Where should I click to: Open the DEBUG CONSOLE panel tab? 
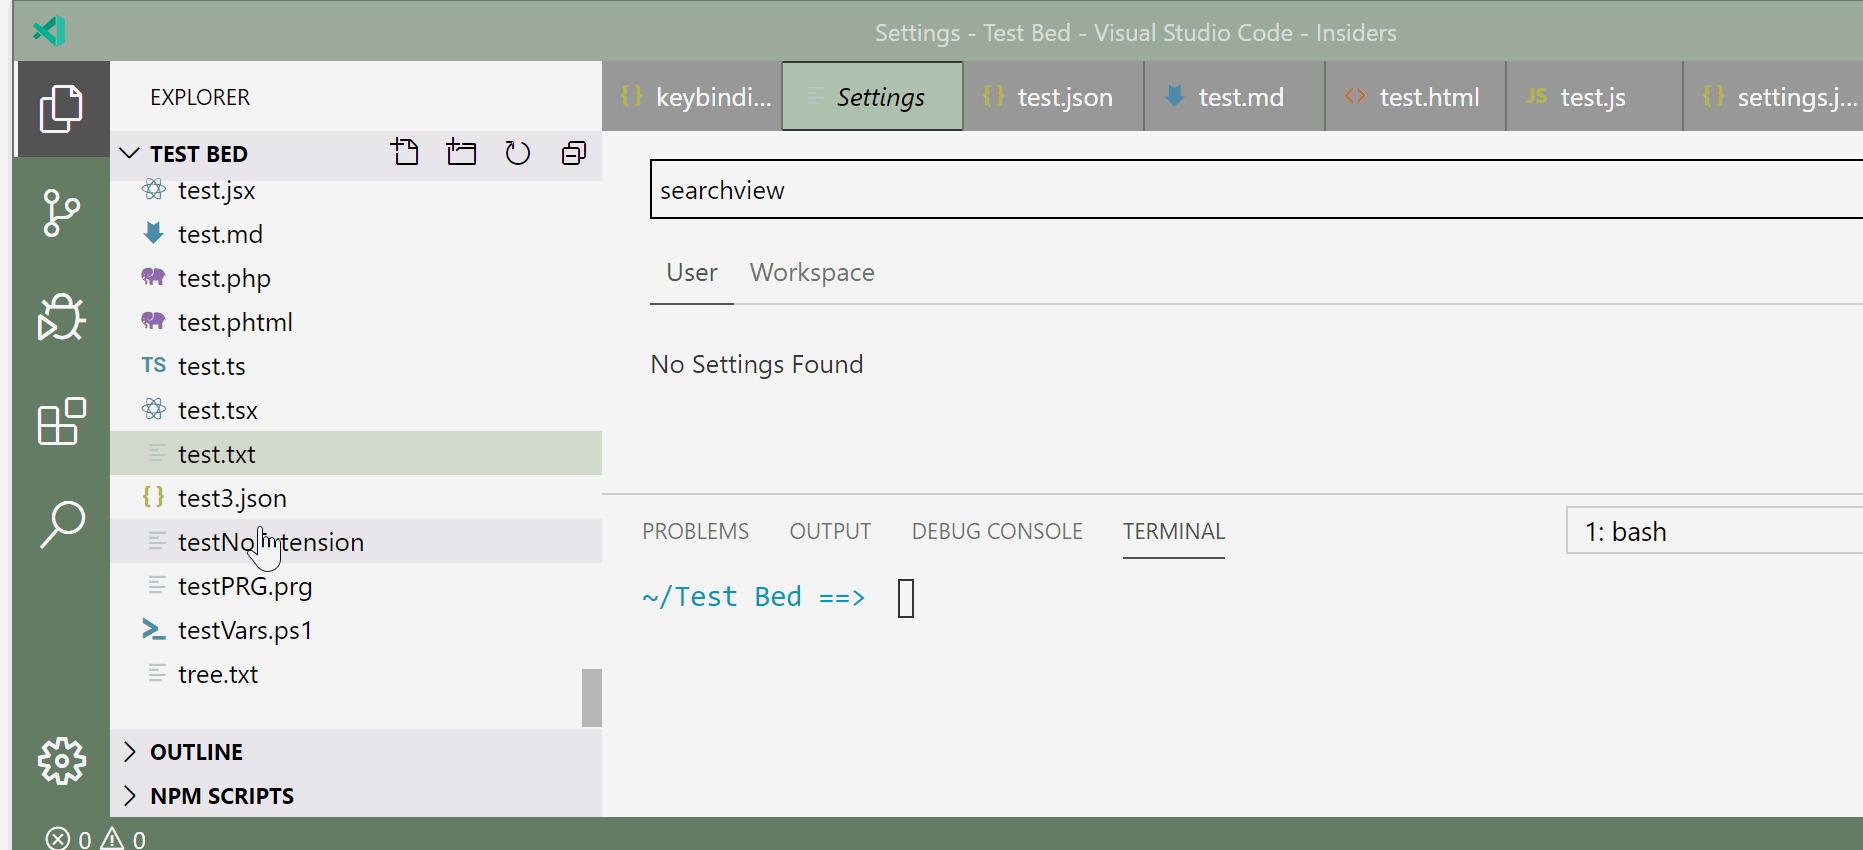(997, 531)
